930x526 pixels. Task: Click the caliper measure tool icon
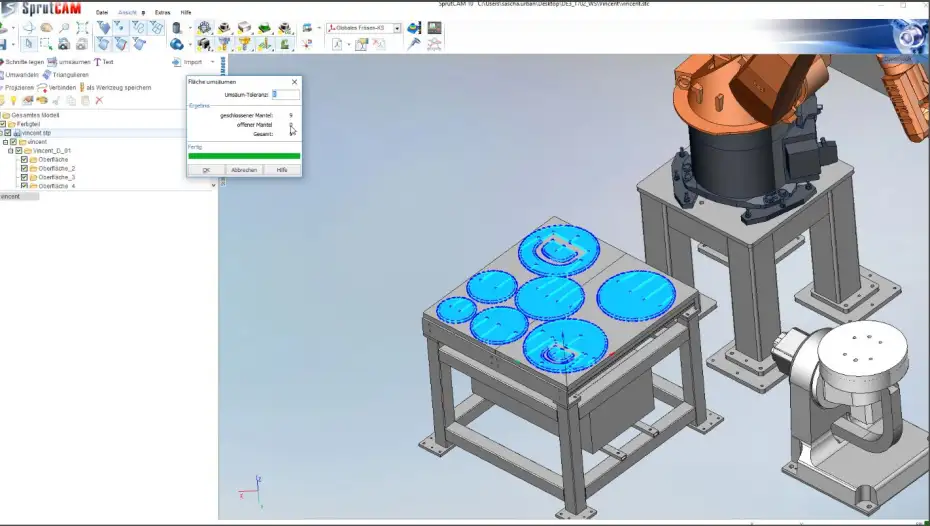pyautogui.click(x=414, y=44)
